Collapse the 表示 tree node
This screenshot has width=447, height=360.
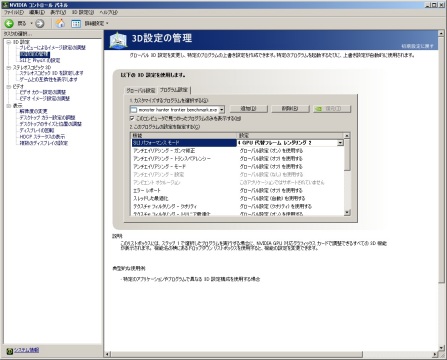[x=9, y=106]
